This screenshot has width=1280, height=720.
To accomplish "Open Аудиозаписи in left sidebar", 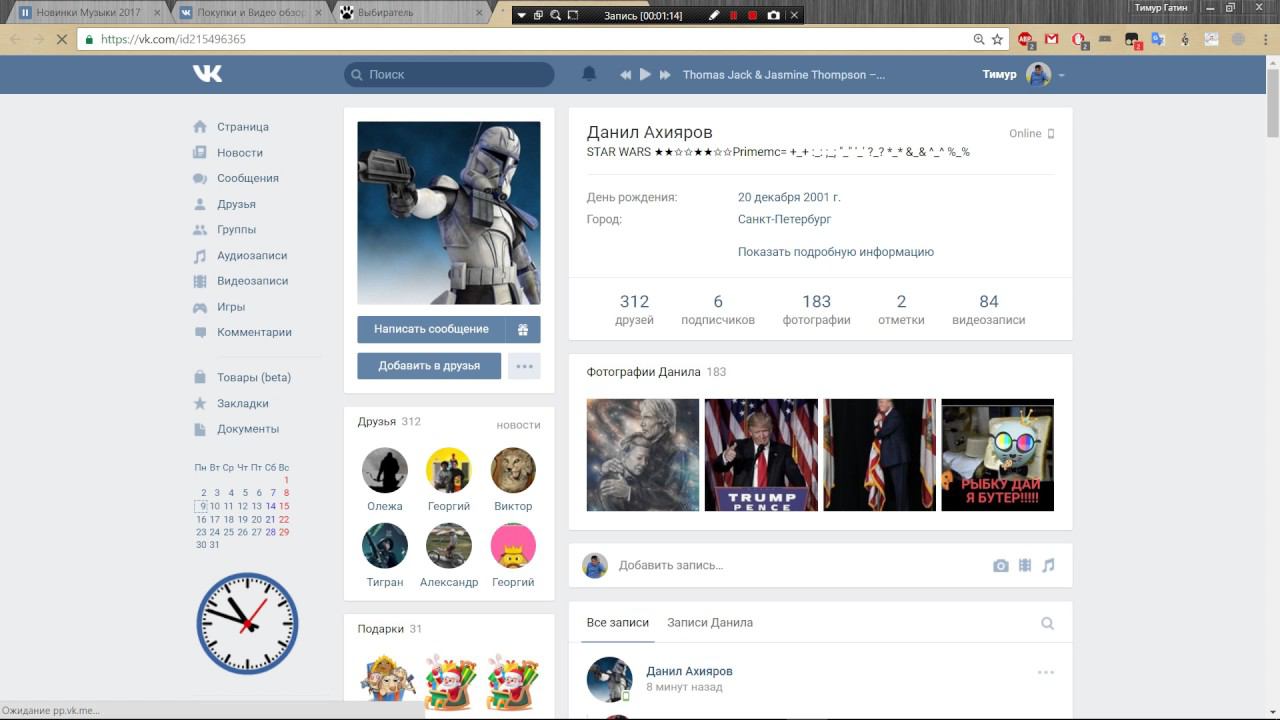I will [252, 255].
